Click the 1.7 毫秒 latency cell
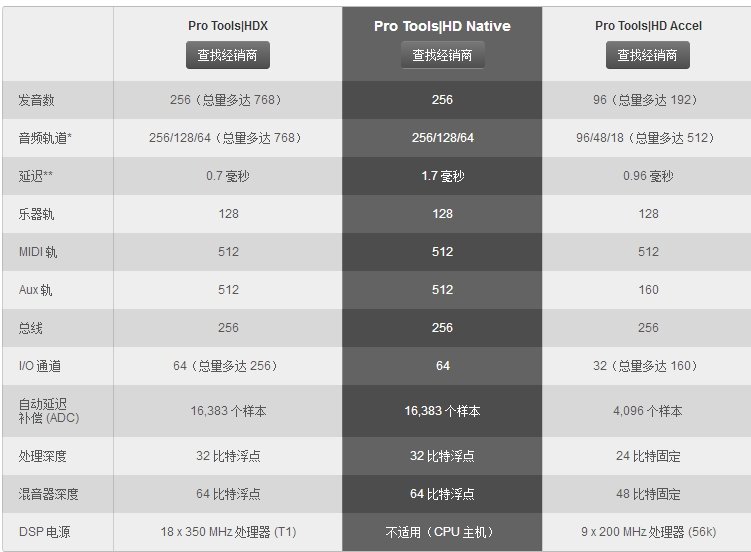 pos(443,176)
